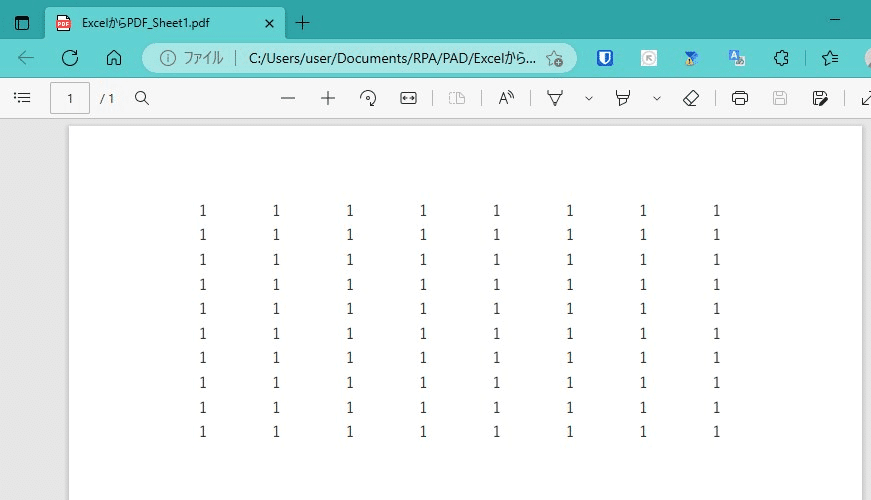This screenshot has height=500, width=871.
Task: Open the tab actions menu icon
Action: click(x=22, y=23)
